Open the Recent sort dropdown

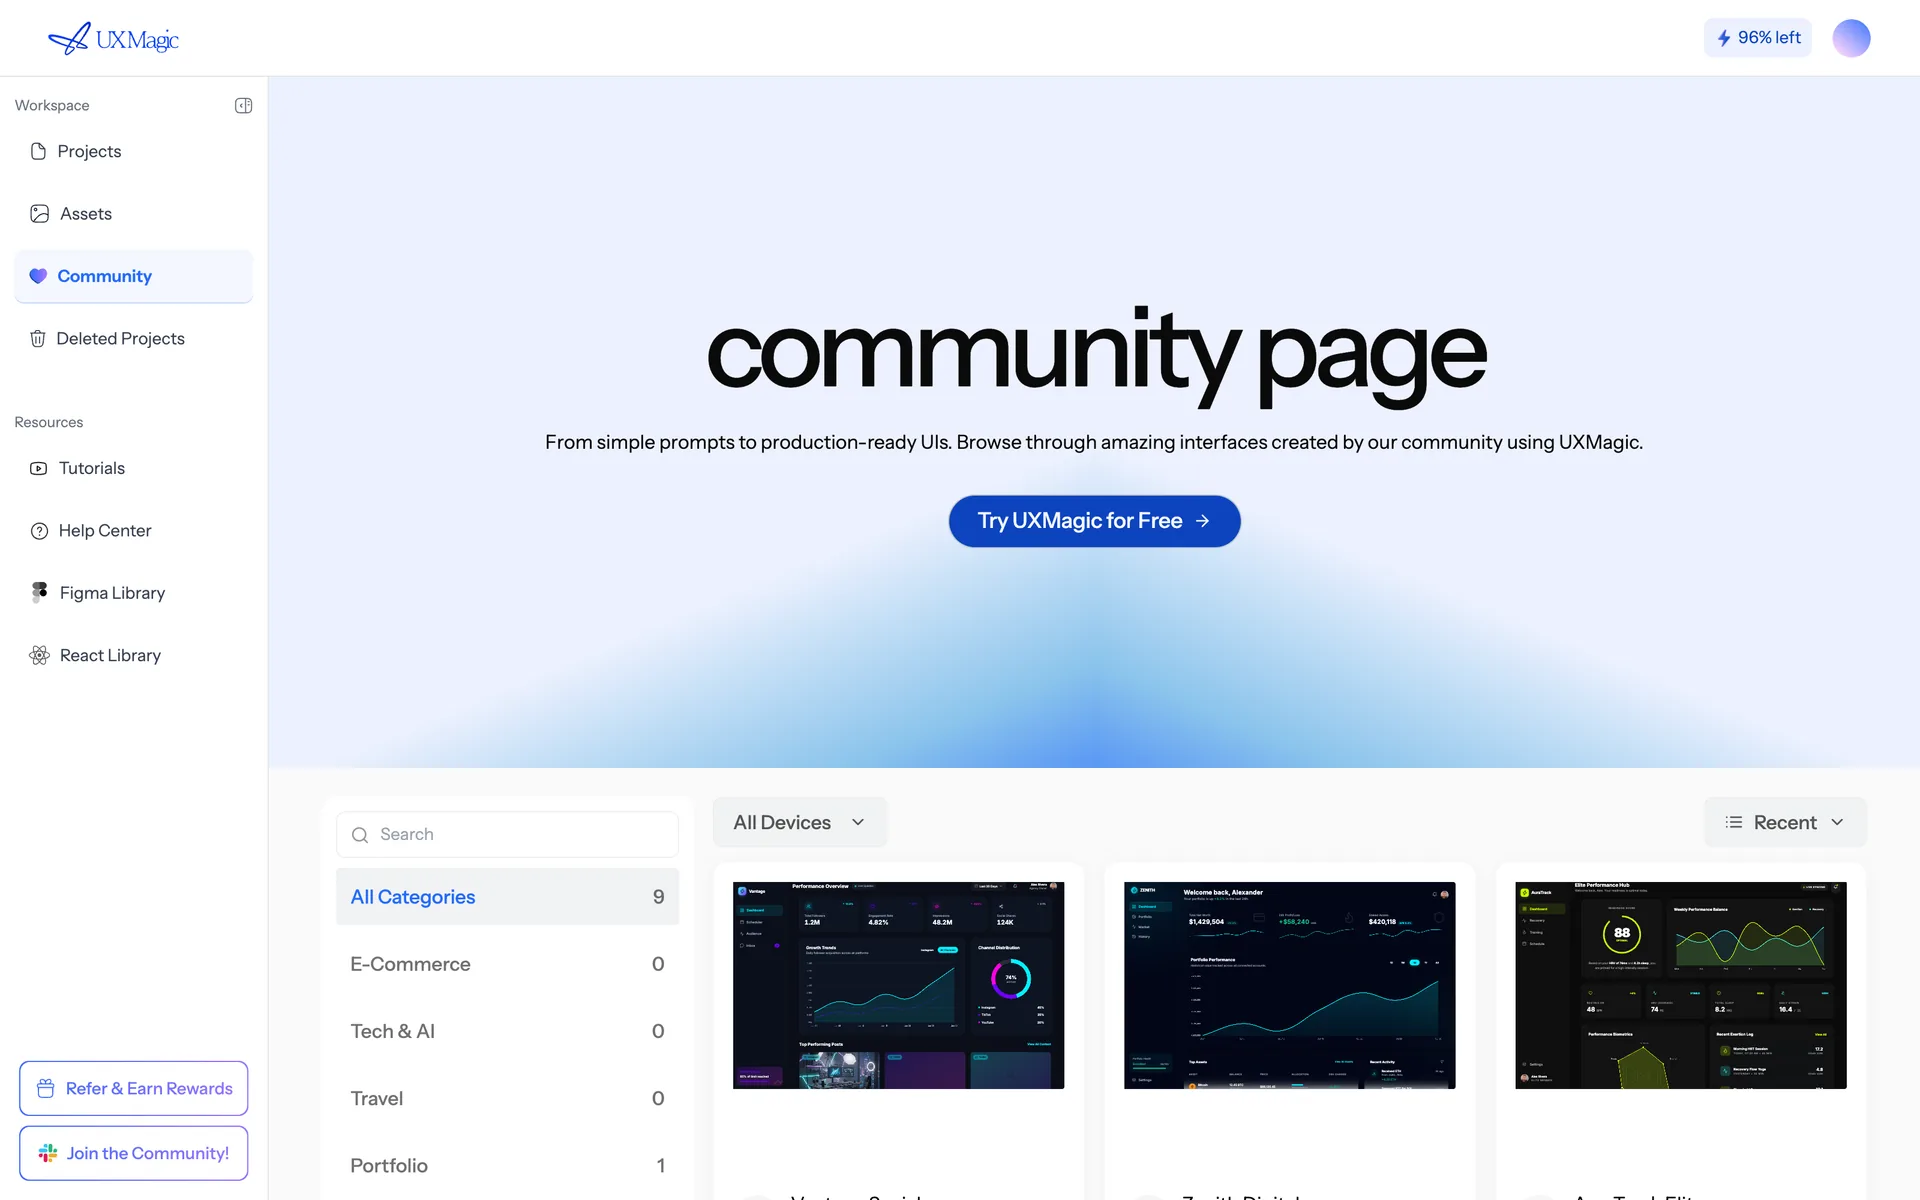click(x=1785, y=822)
